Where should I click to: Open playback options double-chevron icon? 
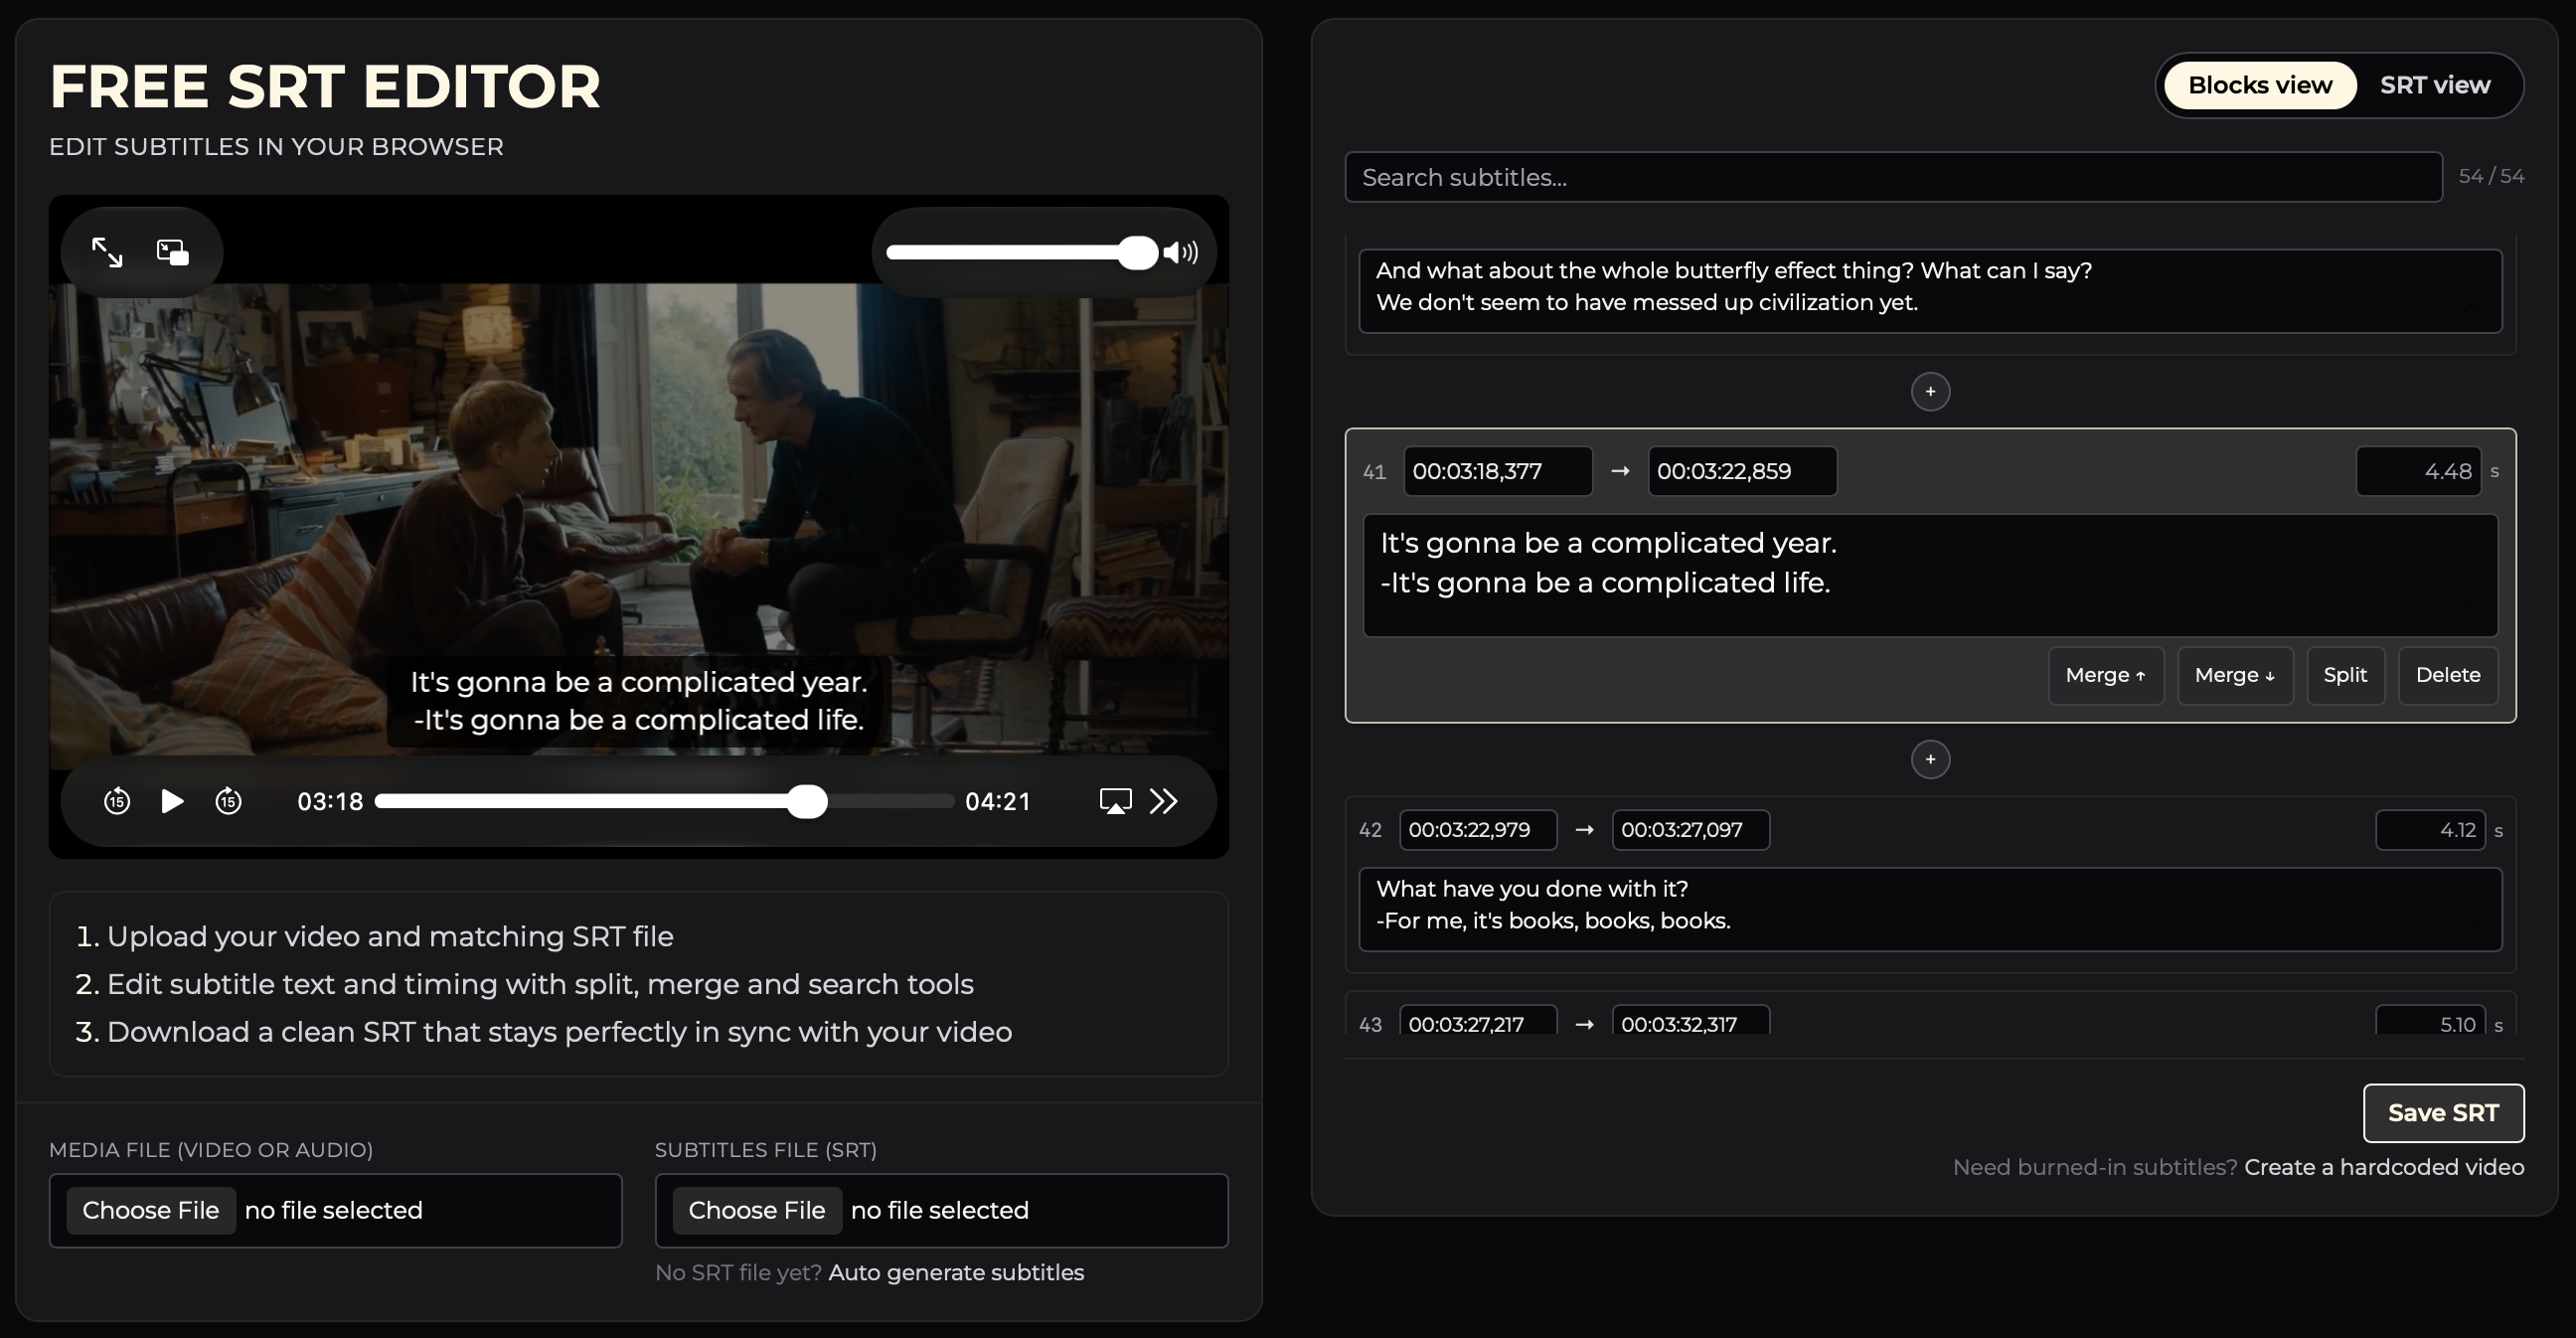click(x=1164, y=801)
